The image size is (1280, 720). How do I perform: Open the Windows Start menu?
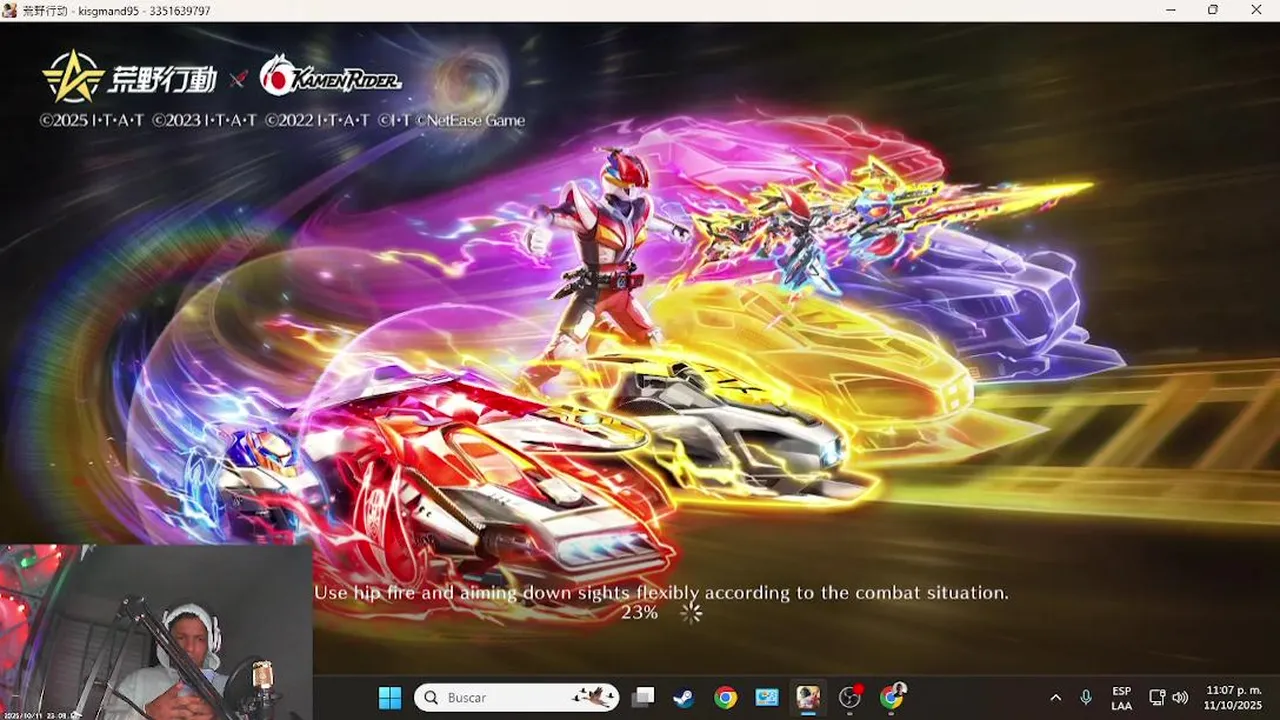click(390, 697)
